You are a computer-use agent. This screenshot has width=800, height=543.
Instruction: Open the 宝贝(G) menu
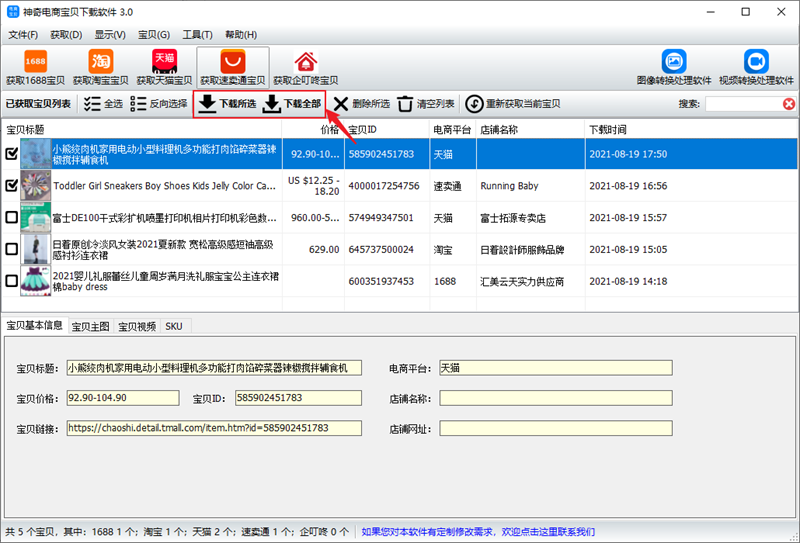click(154, 35)
